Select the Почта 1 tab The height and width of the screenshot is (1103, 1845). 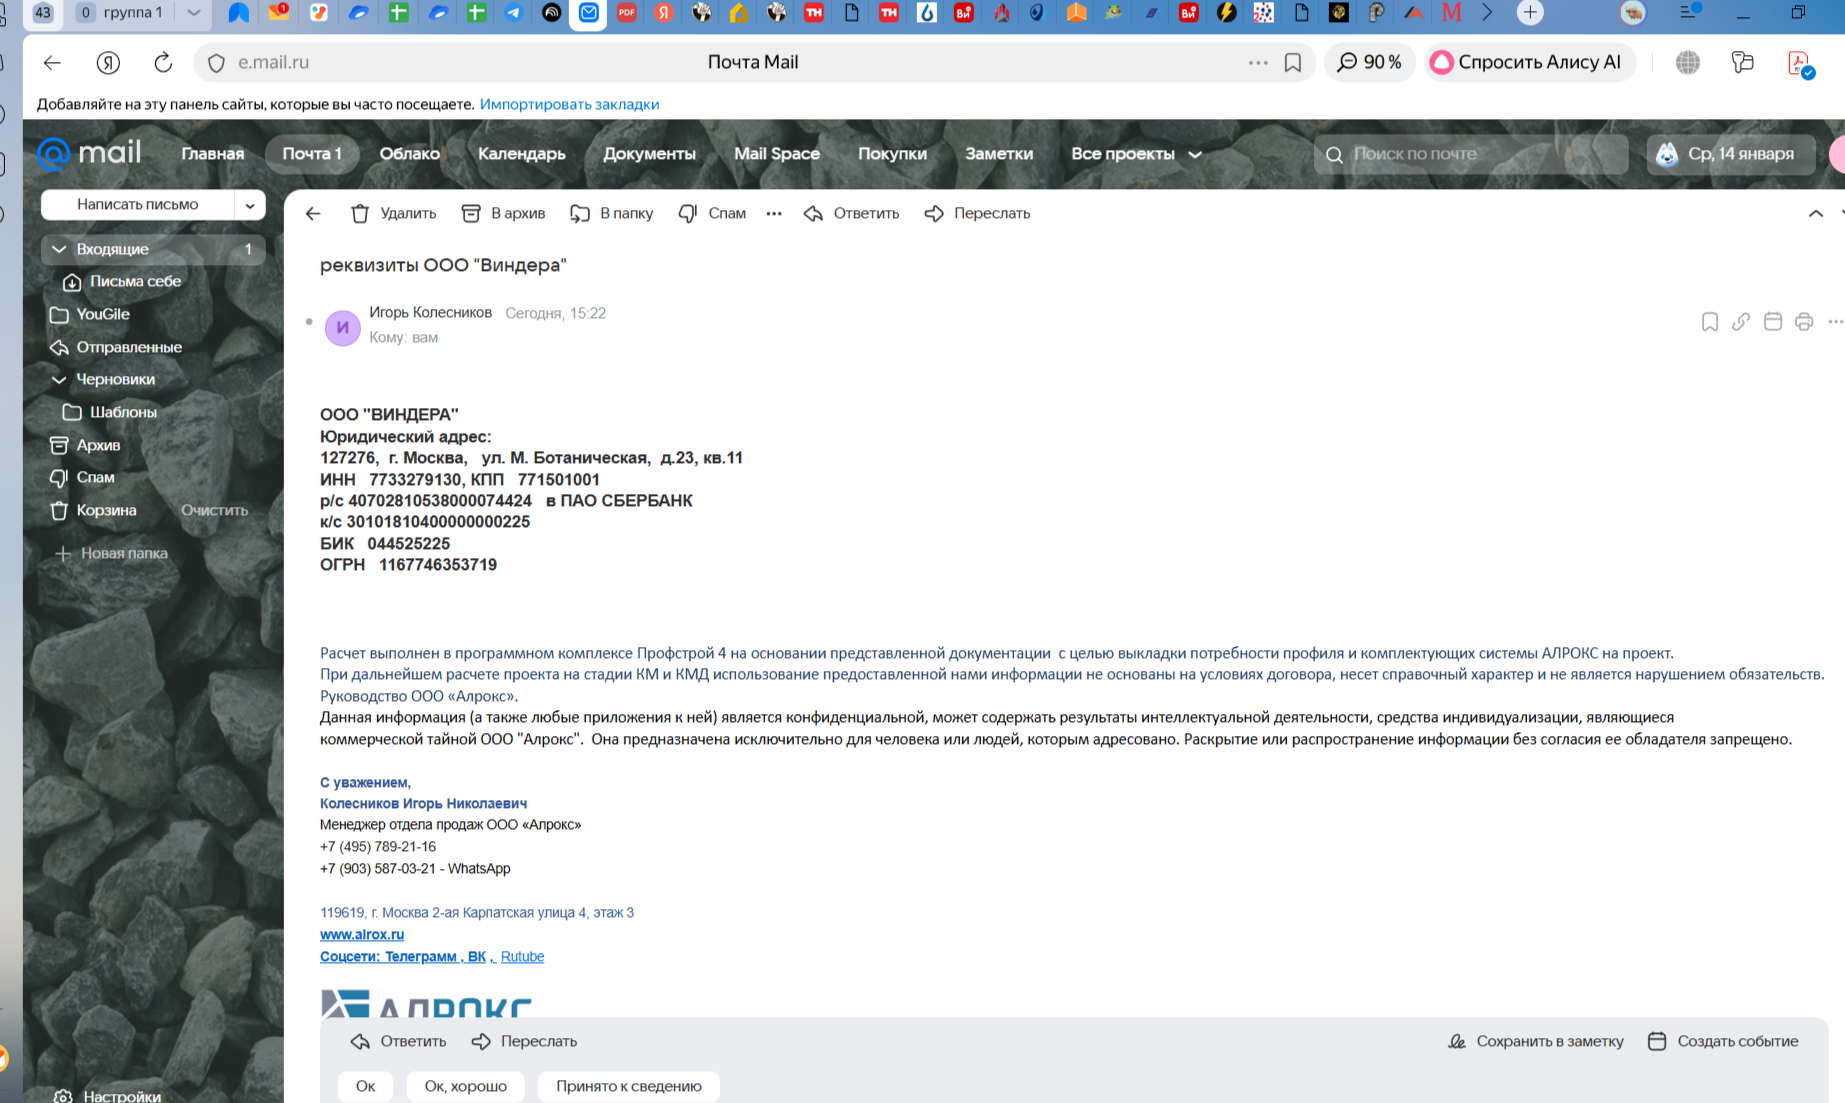point(312,153)
